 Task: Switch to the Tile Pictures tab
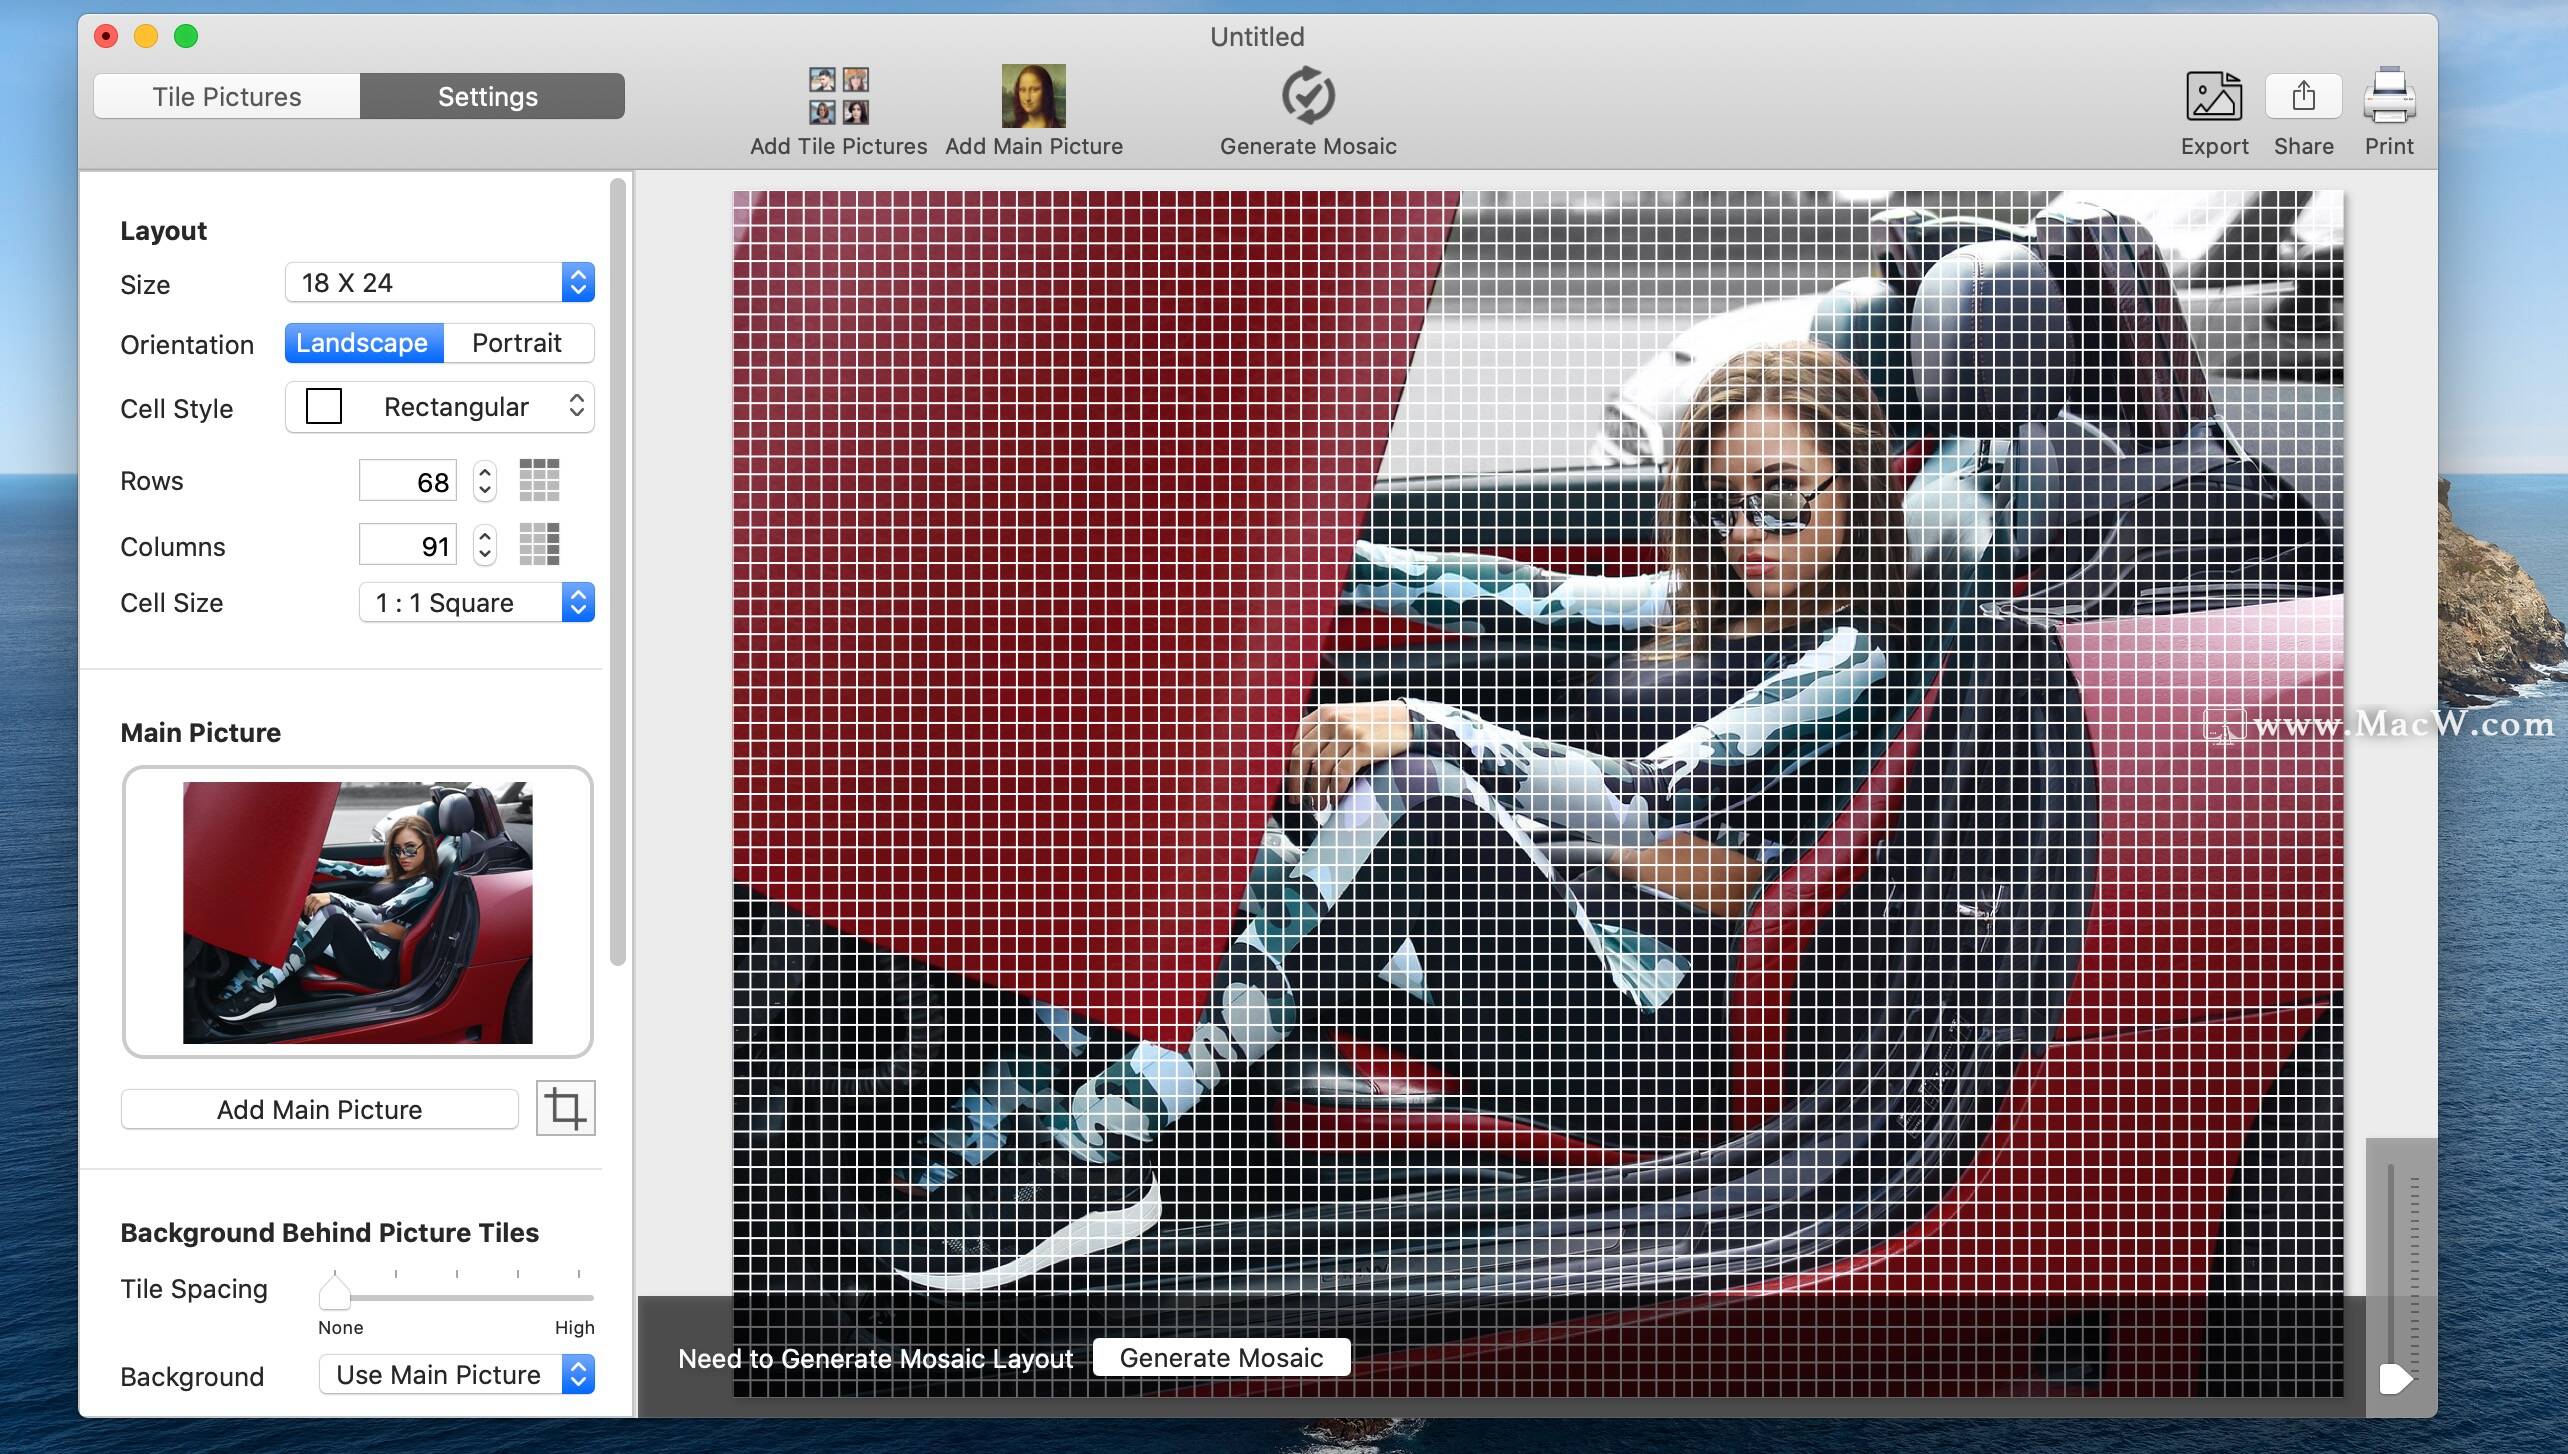tap(227, 96)
